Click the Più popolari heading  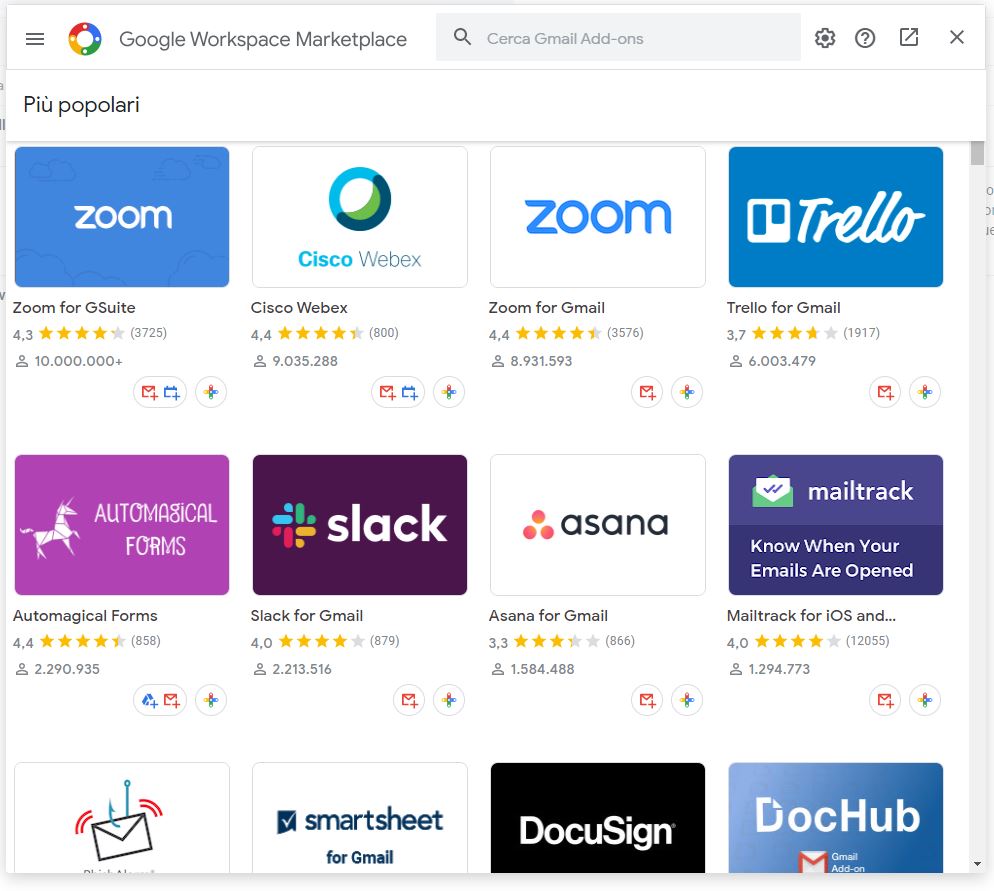(x=81, y=105)
